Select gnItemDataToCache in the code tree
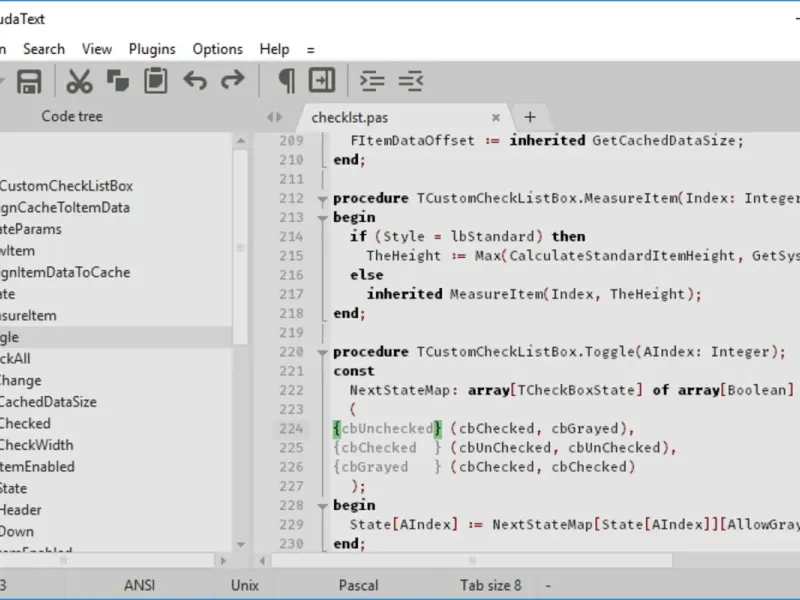The height and width of the screenshot is (600, 800). coord(65,272)
